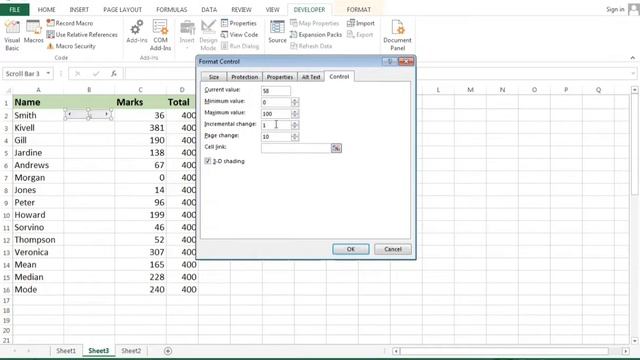The width and height of the screenshot is (640, 360).
Task: Open Macro Security settings
Action: (71, 46)
